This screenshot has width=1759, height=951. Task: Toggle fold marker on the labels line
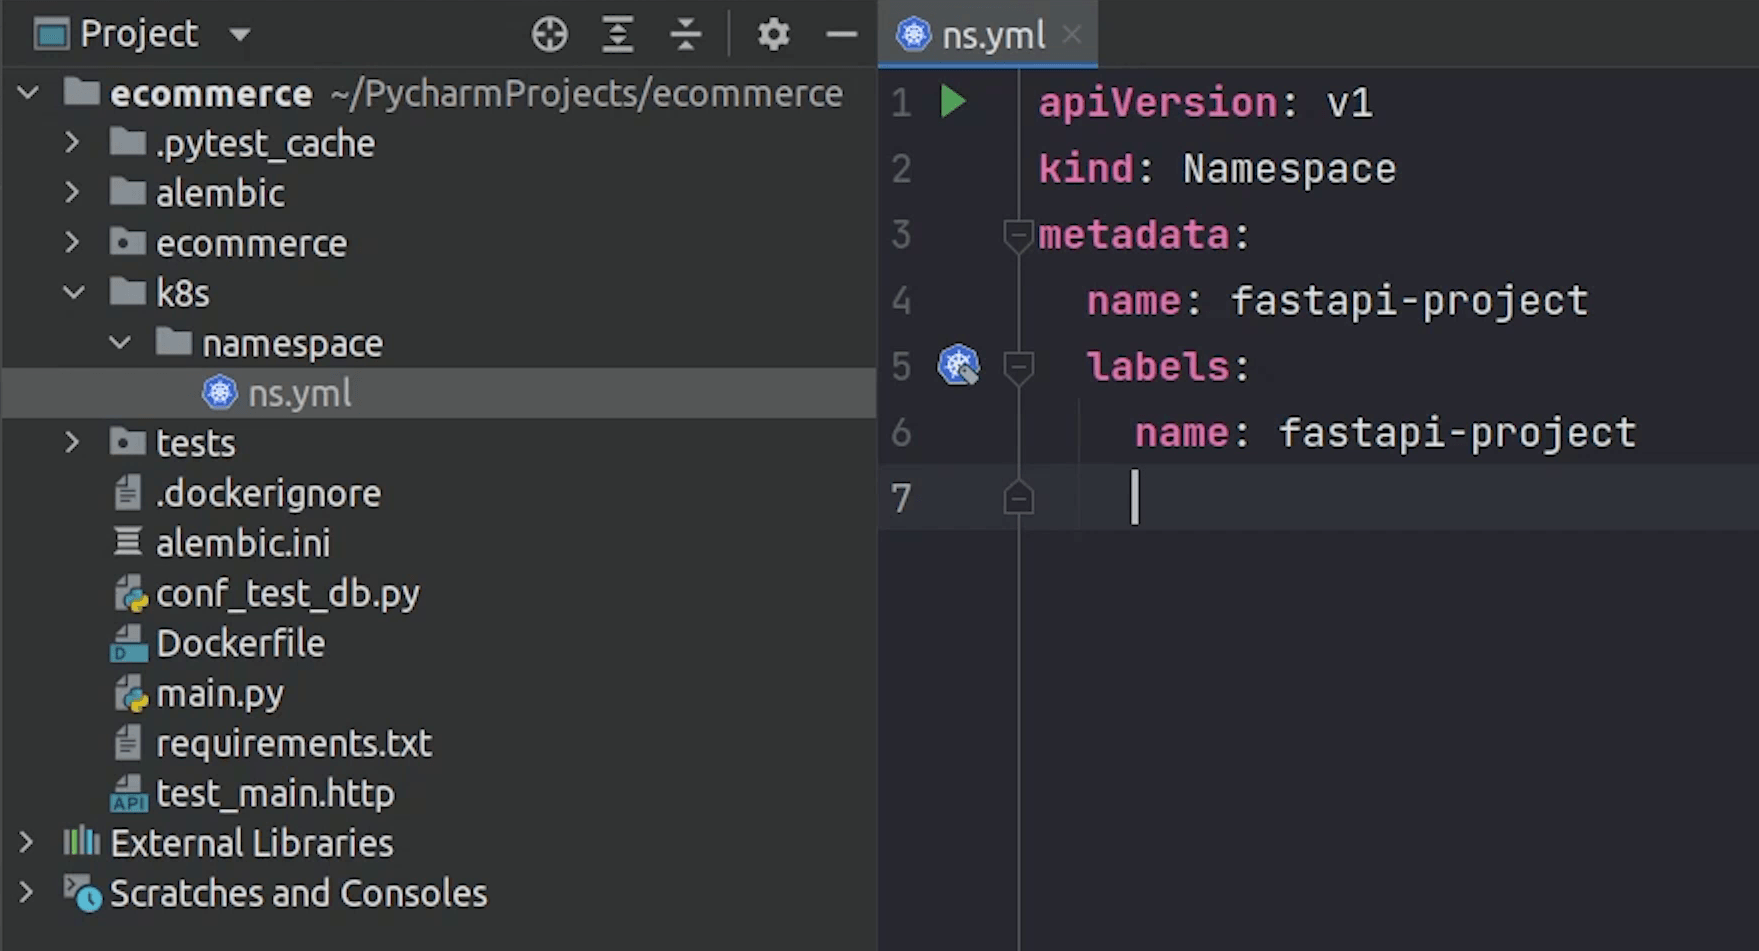click(1017, 368)
